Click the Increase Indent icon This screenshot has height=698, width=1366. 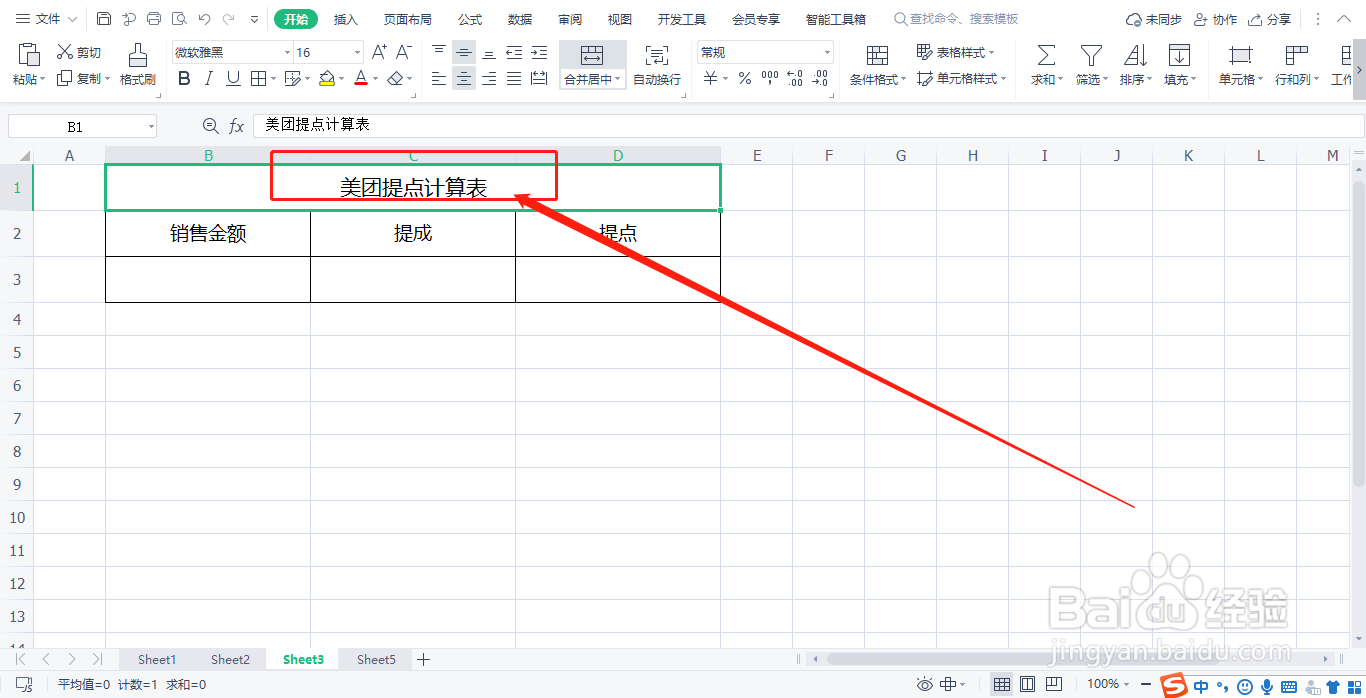tap(539, 52)
